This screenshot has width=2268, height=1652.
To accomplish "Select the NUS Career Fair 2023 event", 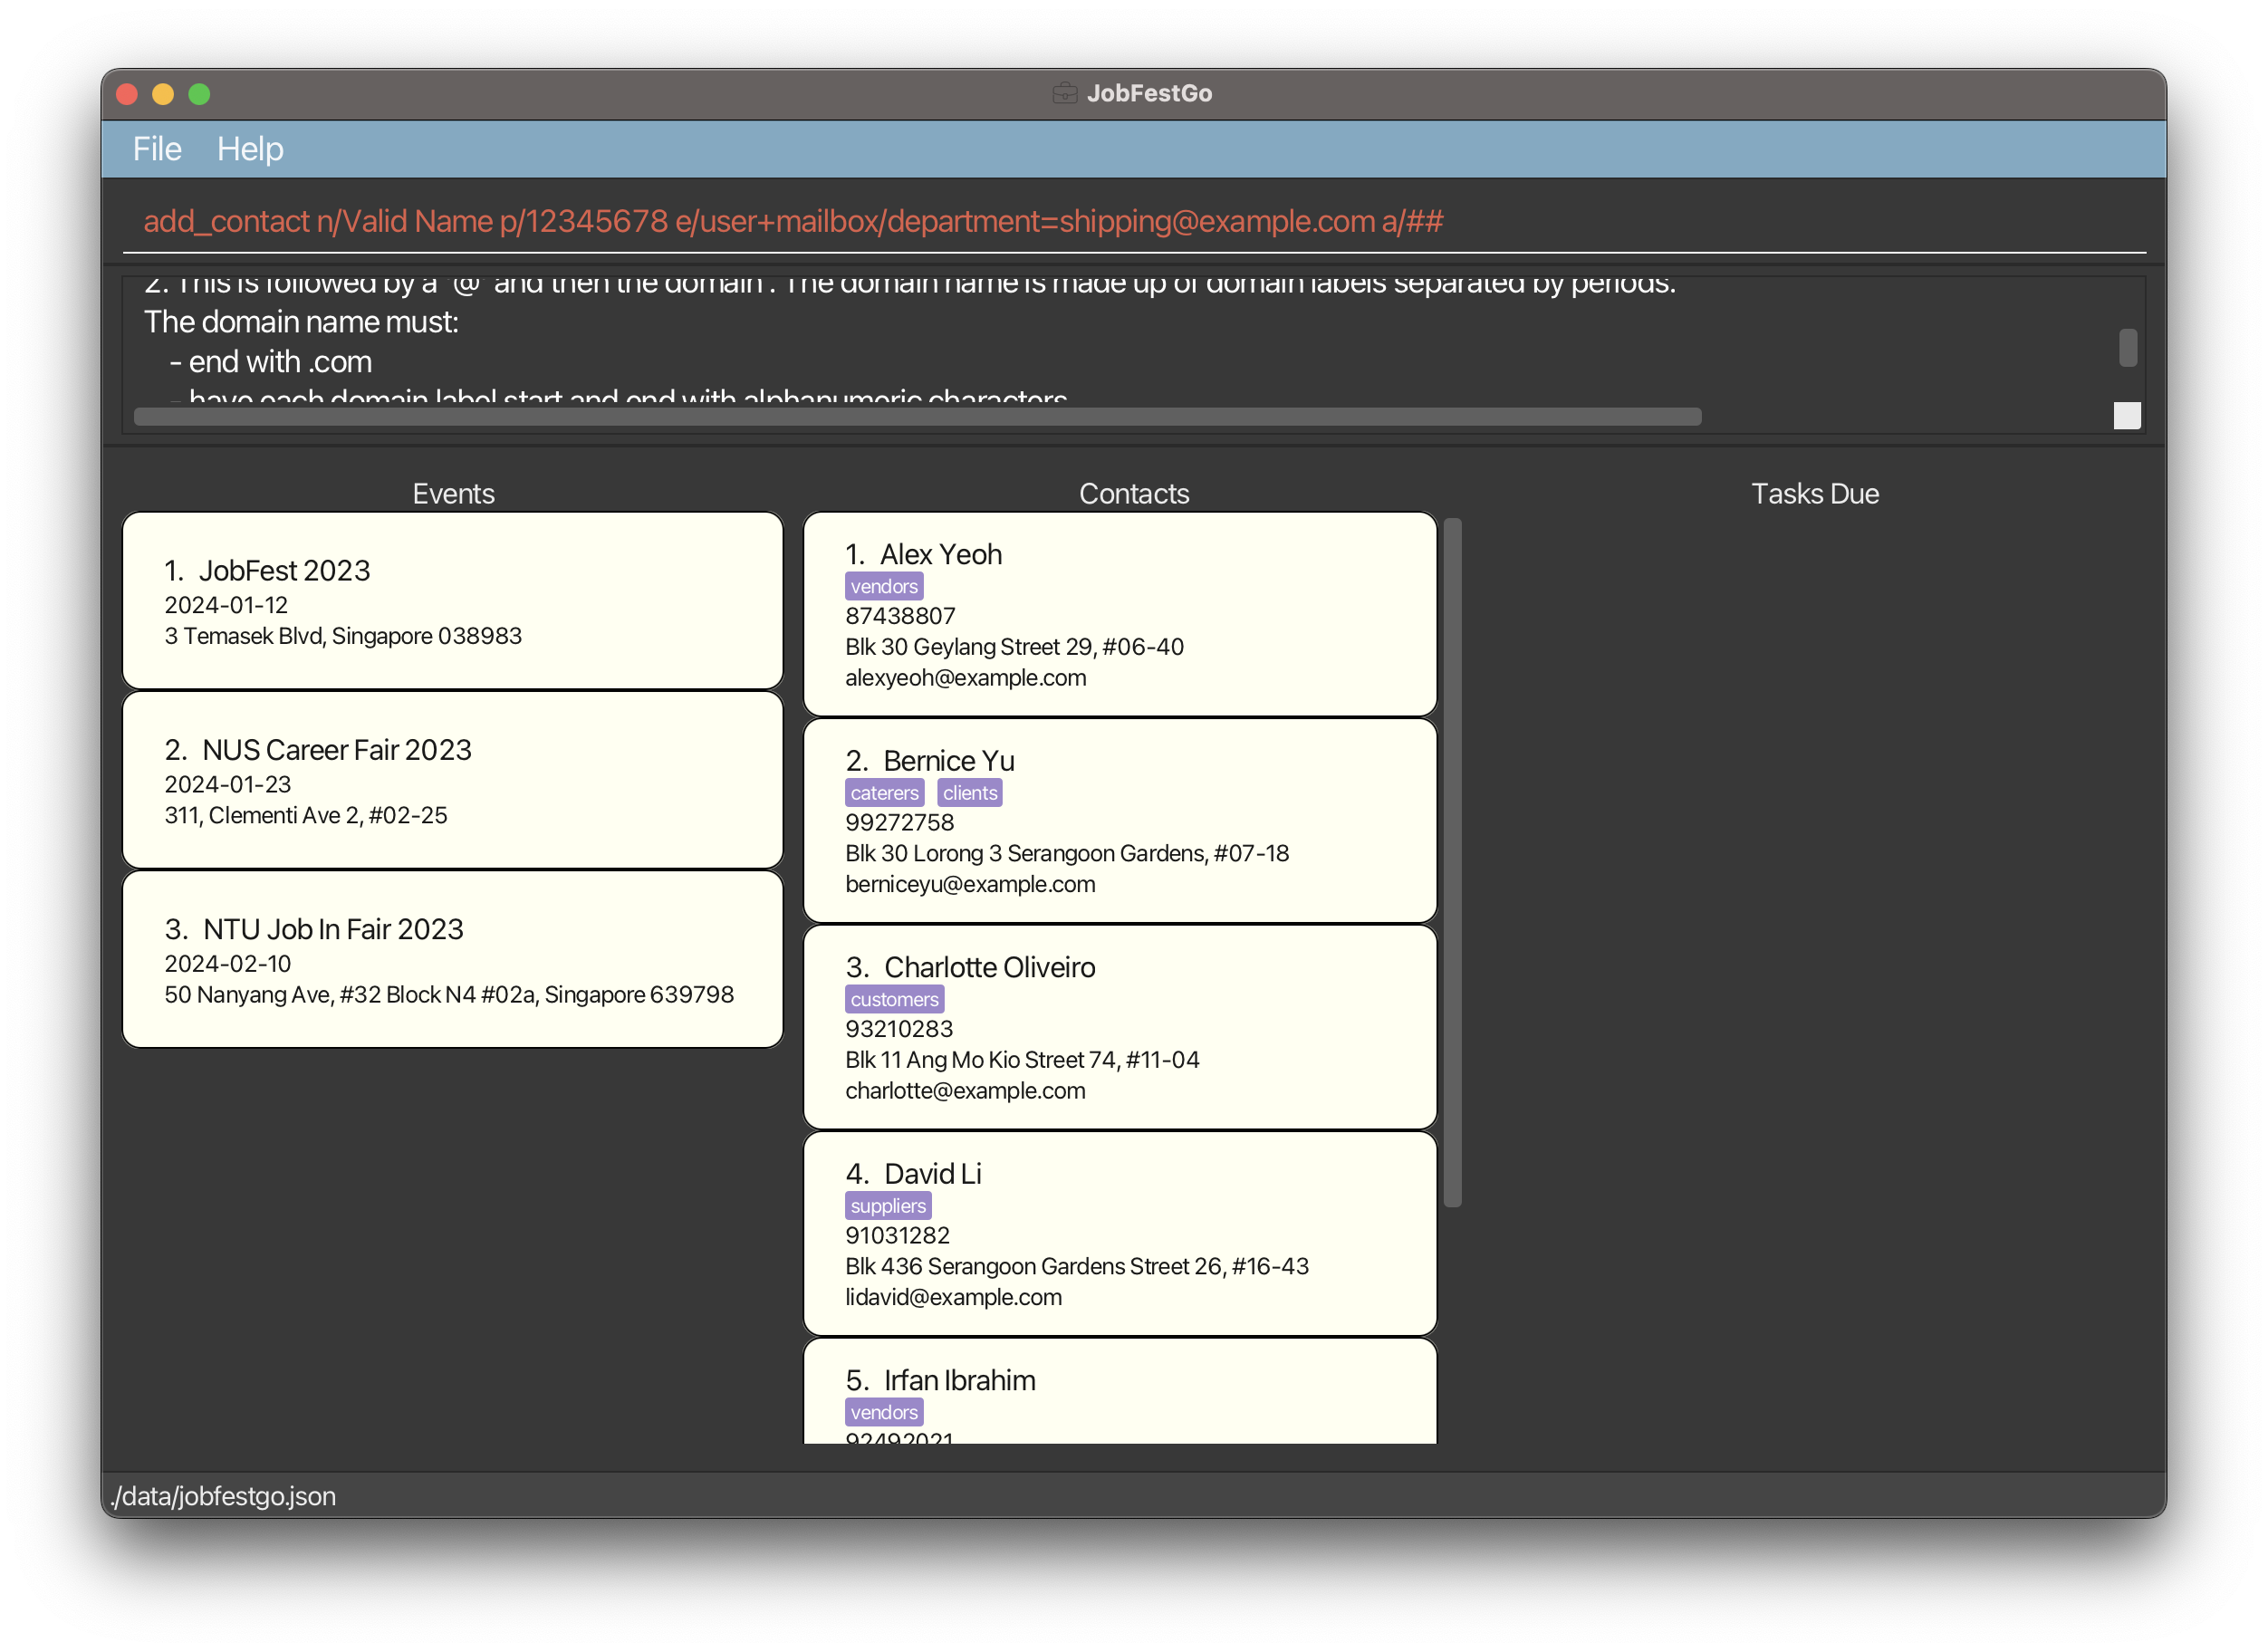I will coord(452,780).
